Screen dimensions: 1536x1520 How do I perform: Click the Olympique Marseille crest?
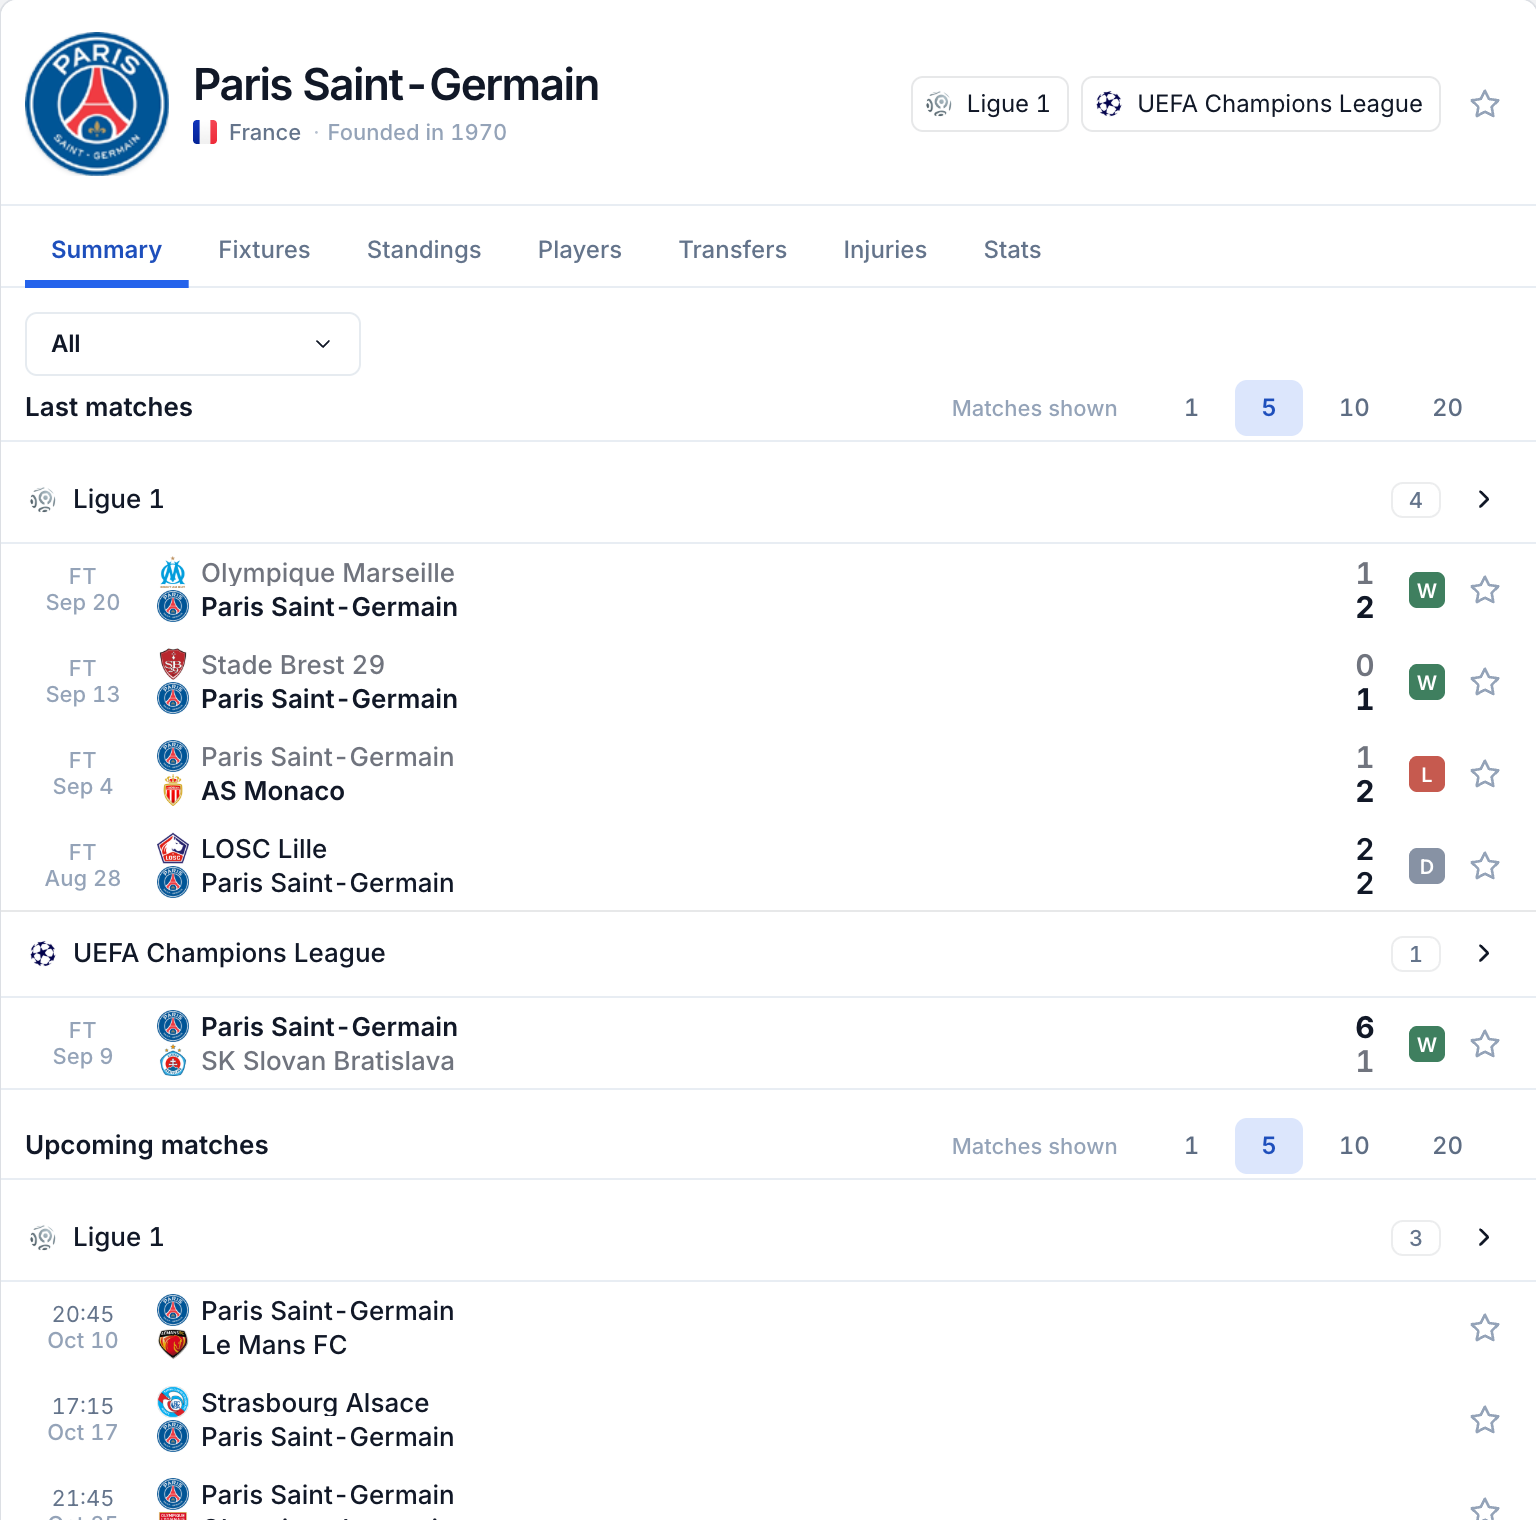click(173, 573)
